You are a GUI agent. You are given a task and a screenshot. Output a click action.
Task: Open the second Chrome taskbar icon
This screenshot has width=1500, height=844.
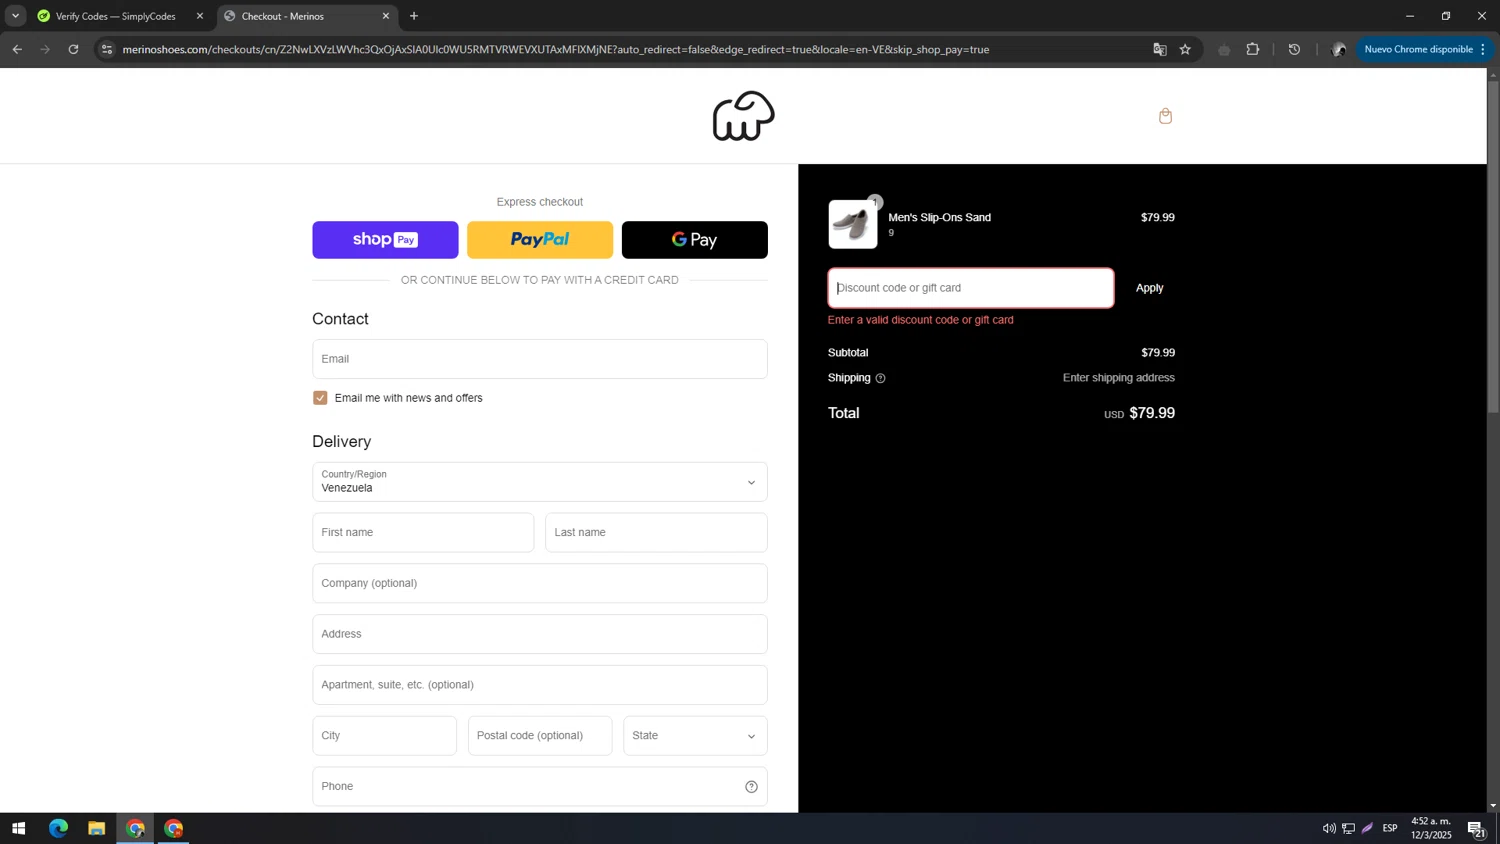(174, 828)
